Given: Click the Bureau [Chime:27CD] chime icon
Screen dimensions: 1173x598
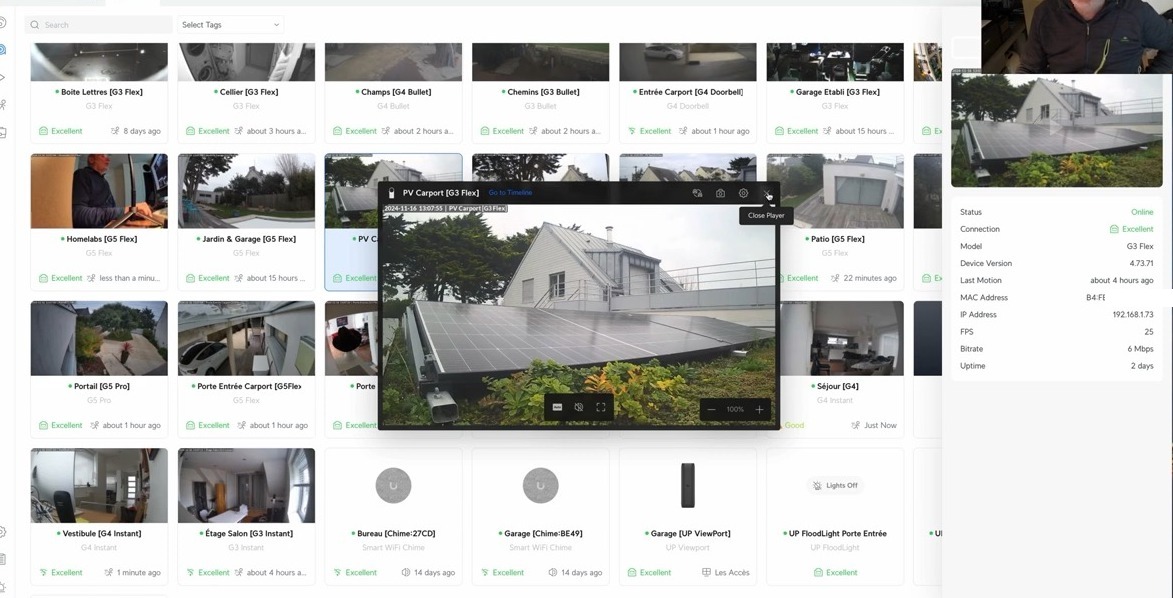Looking at the screenshot, I should coord(393,486).
